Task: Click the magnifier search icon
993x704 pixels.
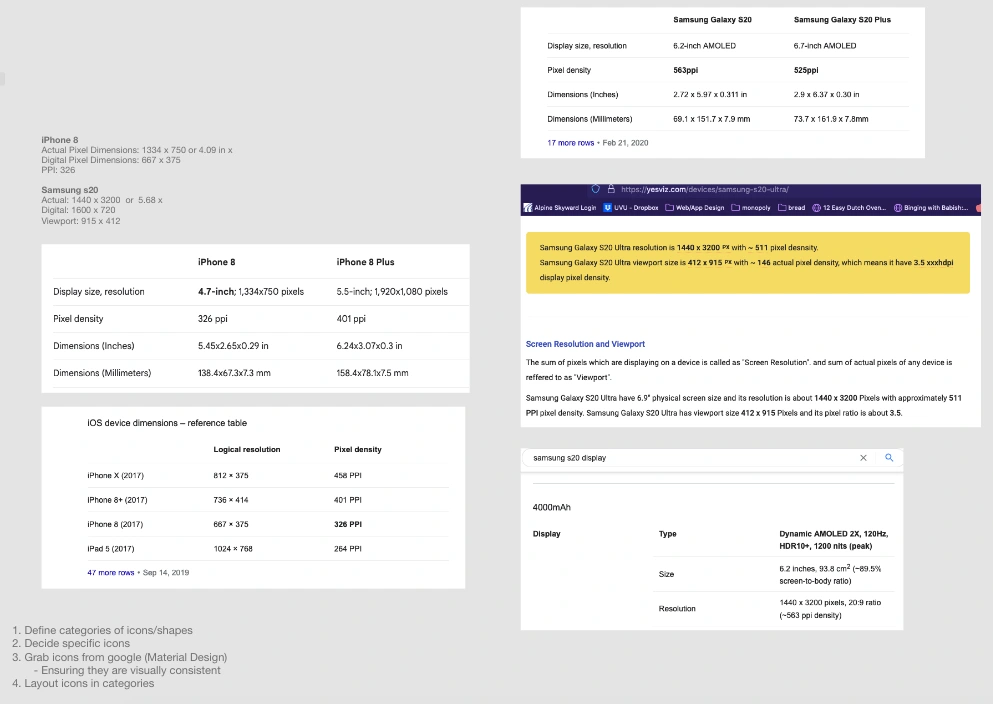Action: (x=889, y=458)
